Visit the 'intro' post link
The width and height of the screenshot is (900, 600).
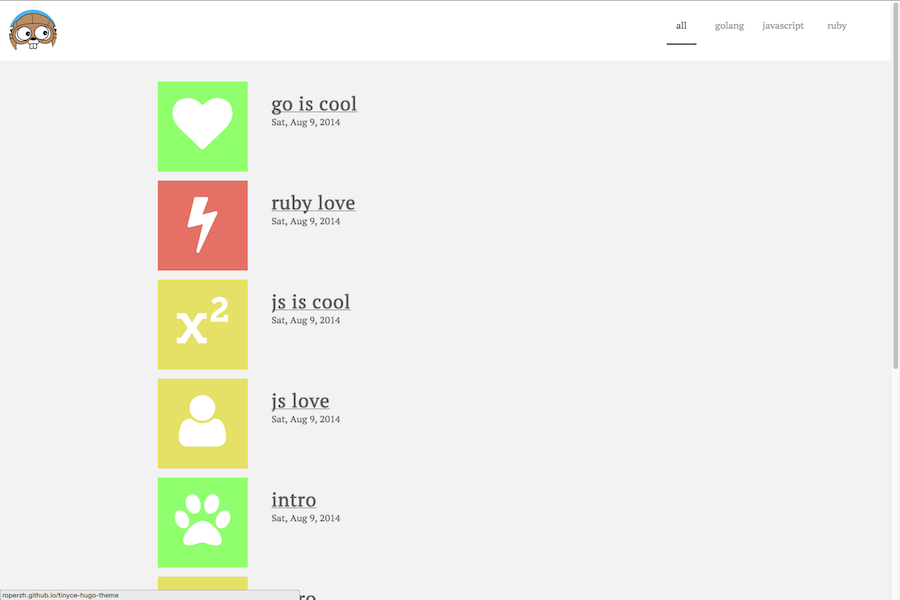point(294,500)
